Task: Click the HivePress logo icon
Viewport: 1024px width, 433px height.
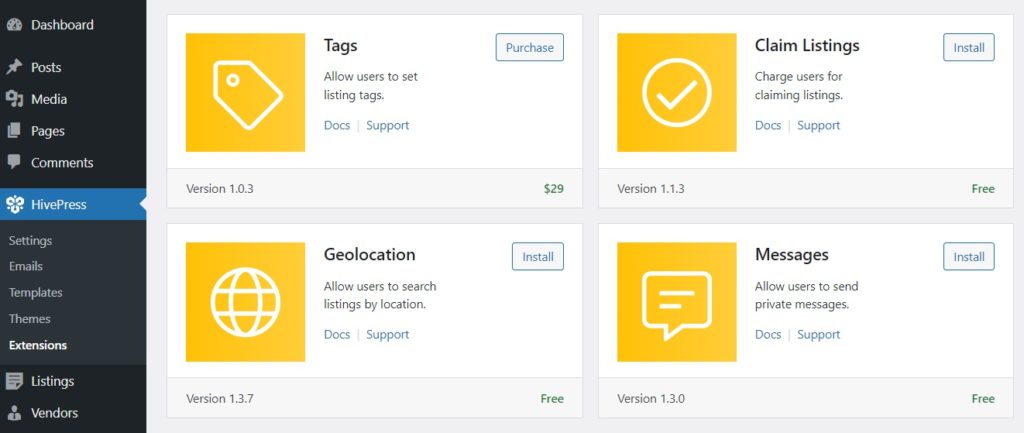Action: click(14, 205)
